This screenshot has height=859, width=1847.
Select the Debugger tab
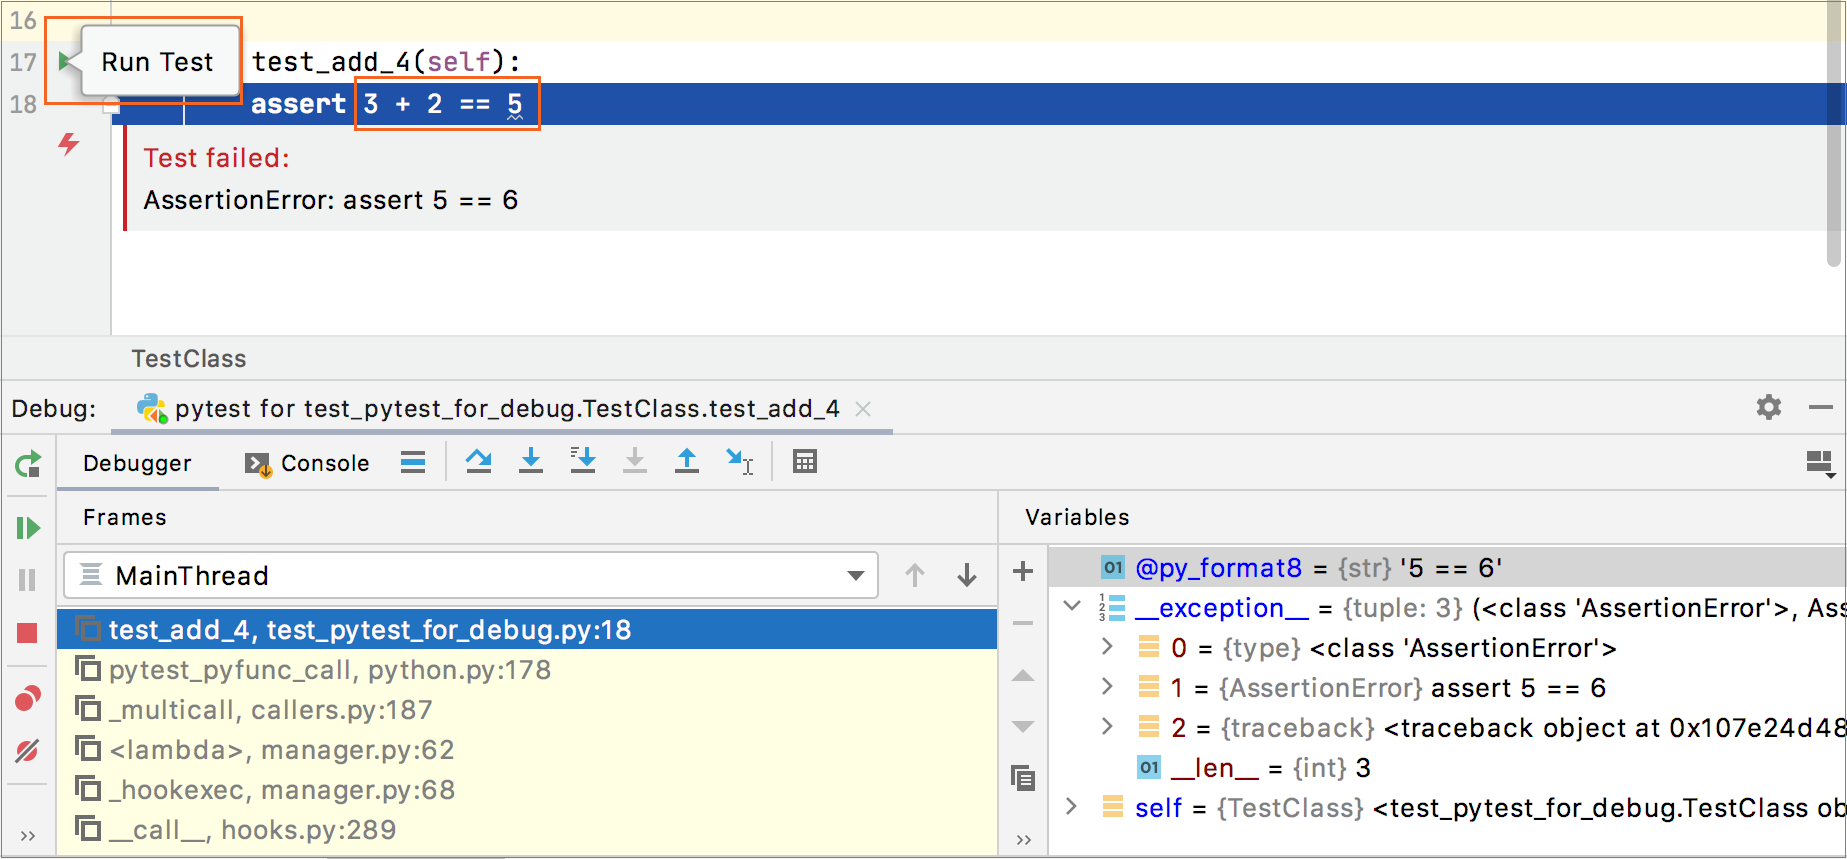click(137, 463)
